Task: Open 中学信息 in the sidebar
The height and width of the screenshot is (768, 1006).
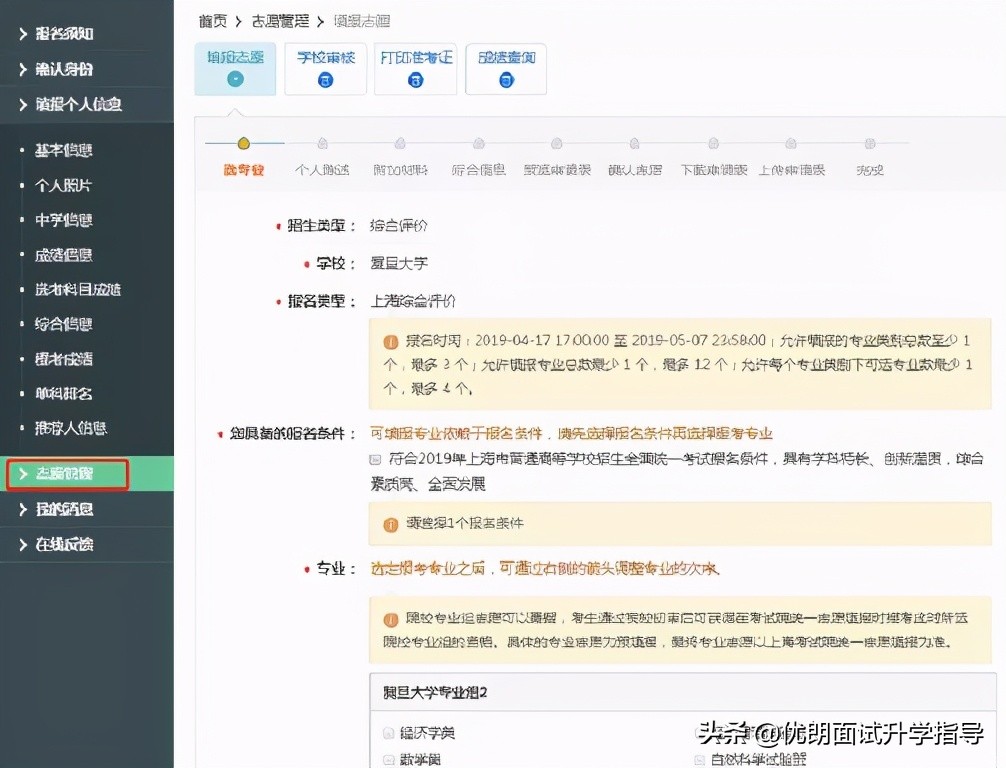Action: pyautogui.click(x=64, y=220)
